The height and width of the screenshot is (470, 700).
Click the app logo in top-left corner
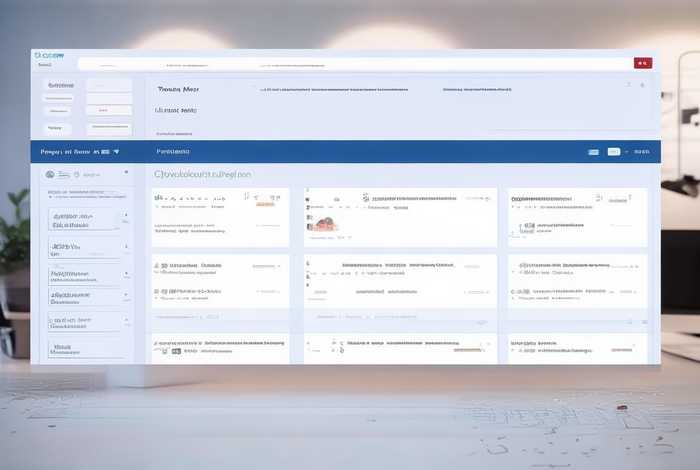coord(47,55)
